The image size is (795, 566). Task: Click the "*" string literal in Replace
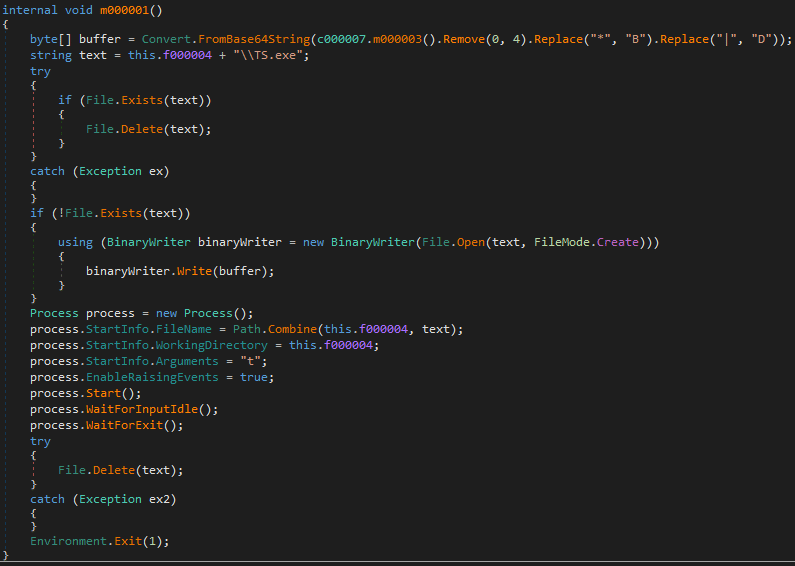pyautogui.click(x=600, y=39)
